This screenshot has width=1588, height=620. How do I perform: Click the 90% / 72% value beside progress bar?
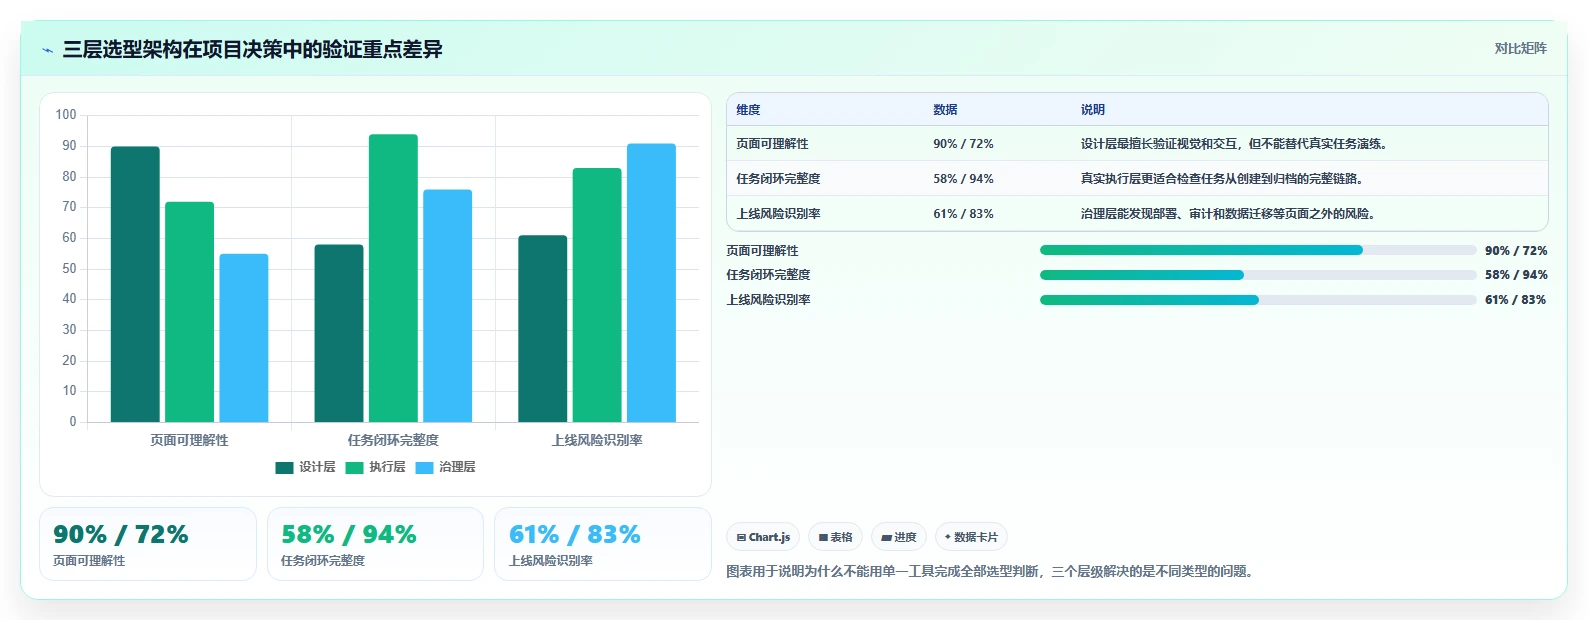pos(1516,251)
